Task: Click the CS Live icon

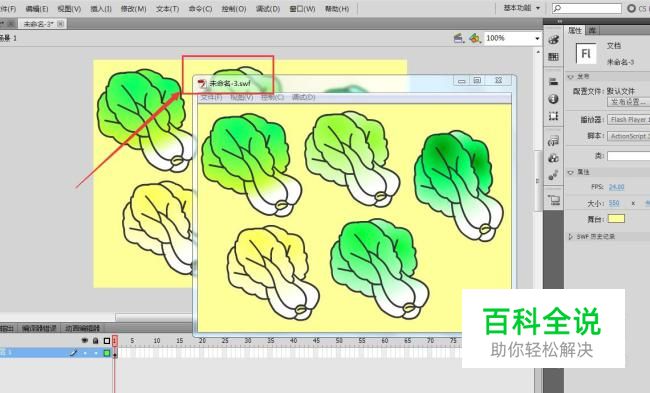Action: pos(631,8)
